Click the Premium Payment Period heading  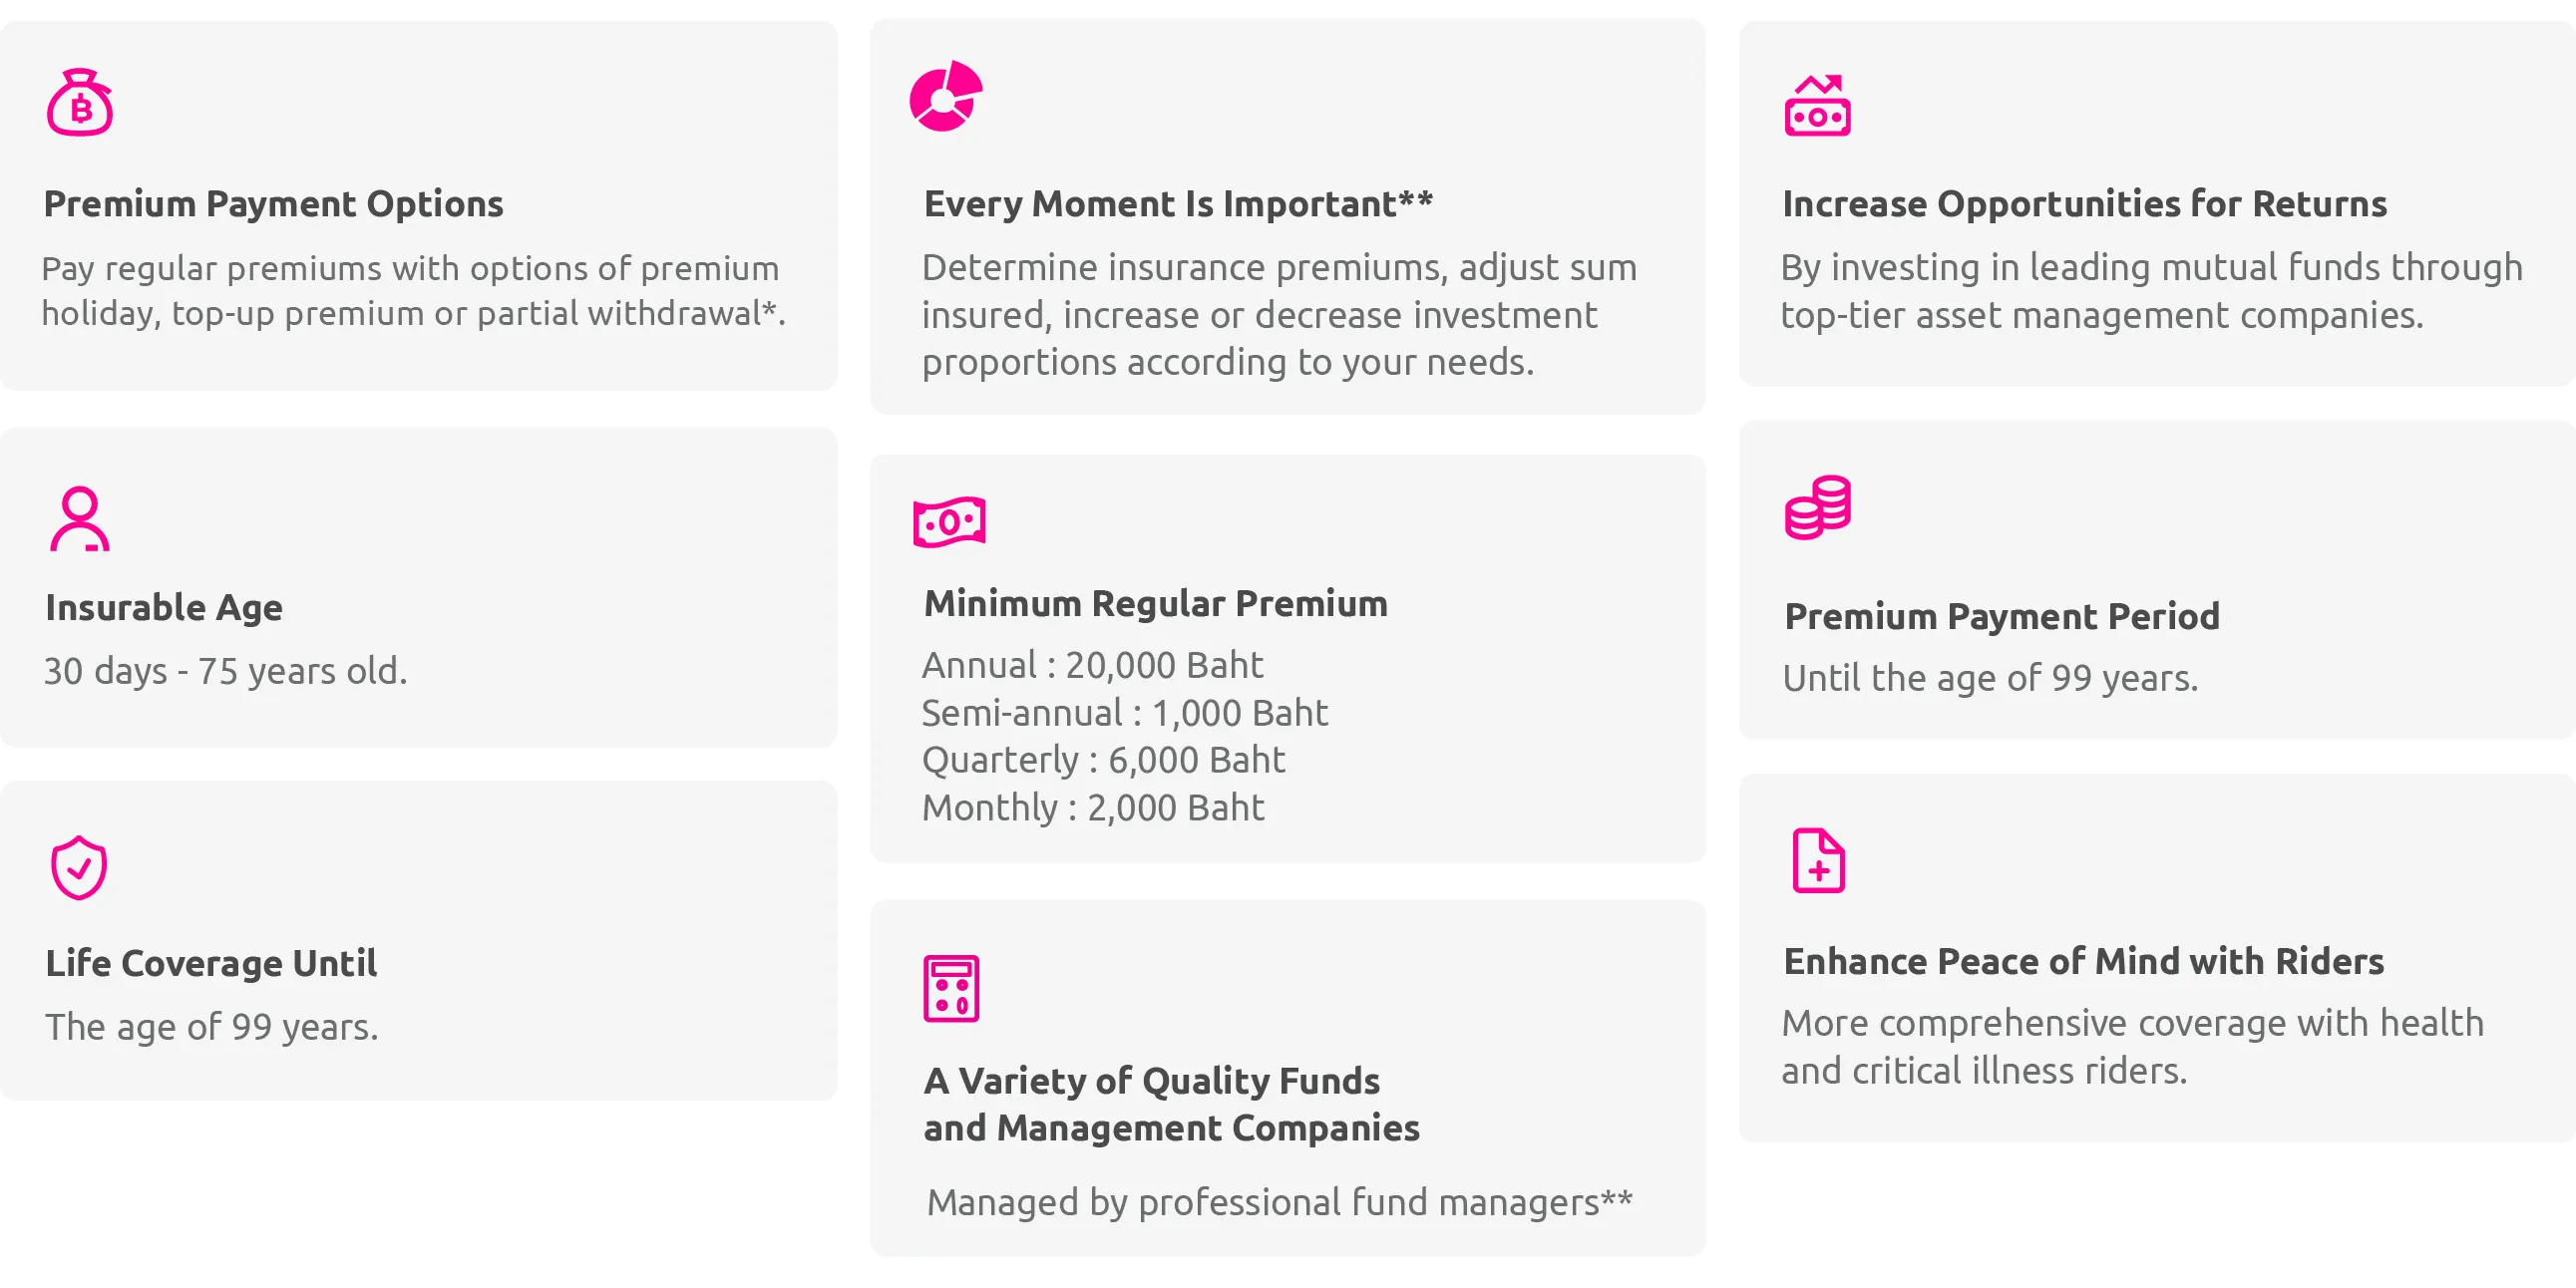point(2001,616)
